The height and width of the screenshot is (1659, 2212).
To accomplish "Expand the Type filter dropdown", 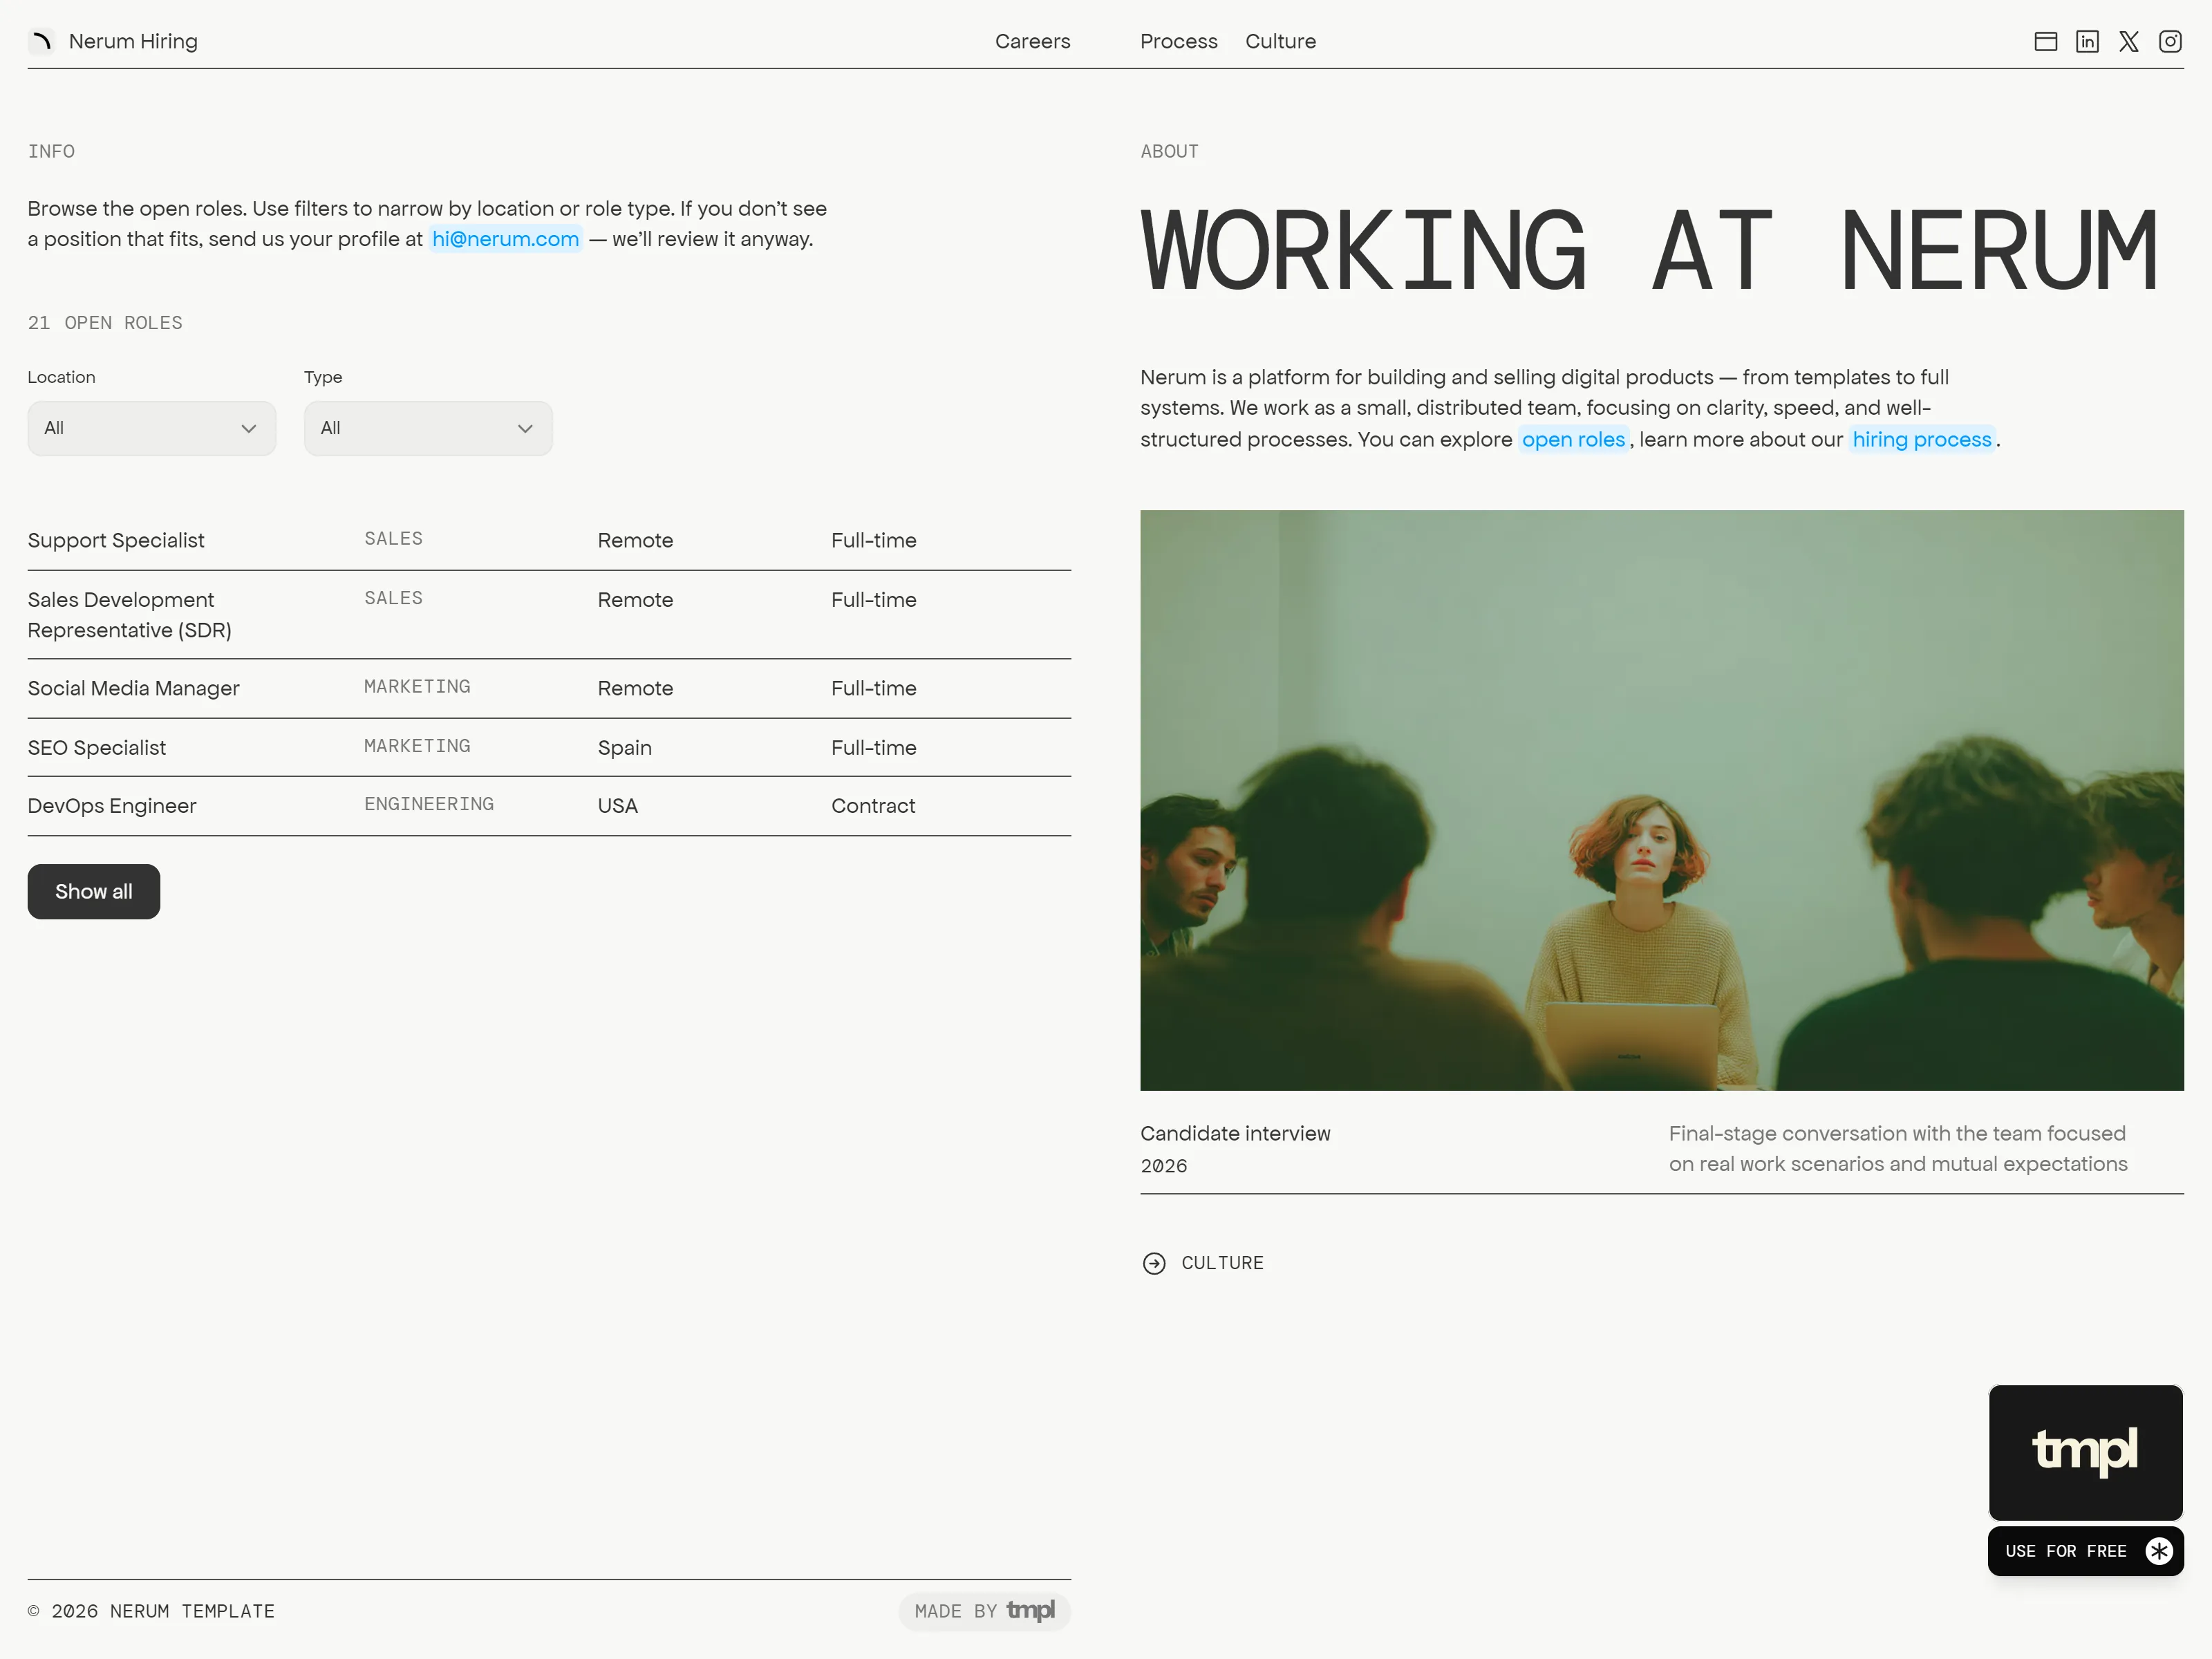I will pyautogui.click(x=428, y=428).
